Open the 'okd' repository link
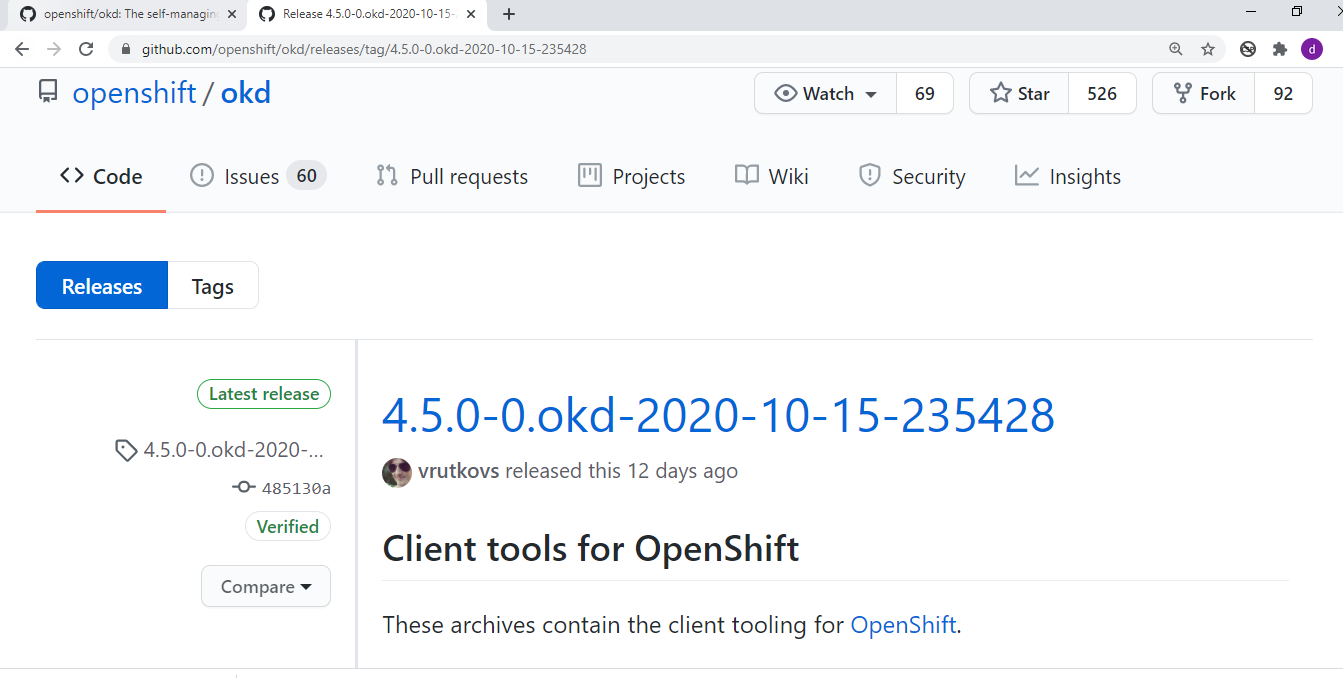This screenshot has height=678, width=1343. tap(246, 93)
